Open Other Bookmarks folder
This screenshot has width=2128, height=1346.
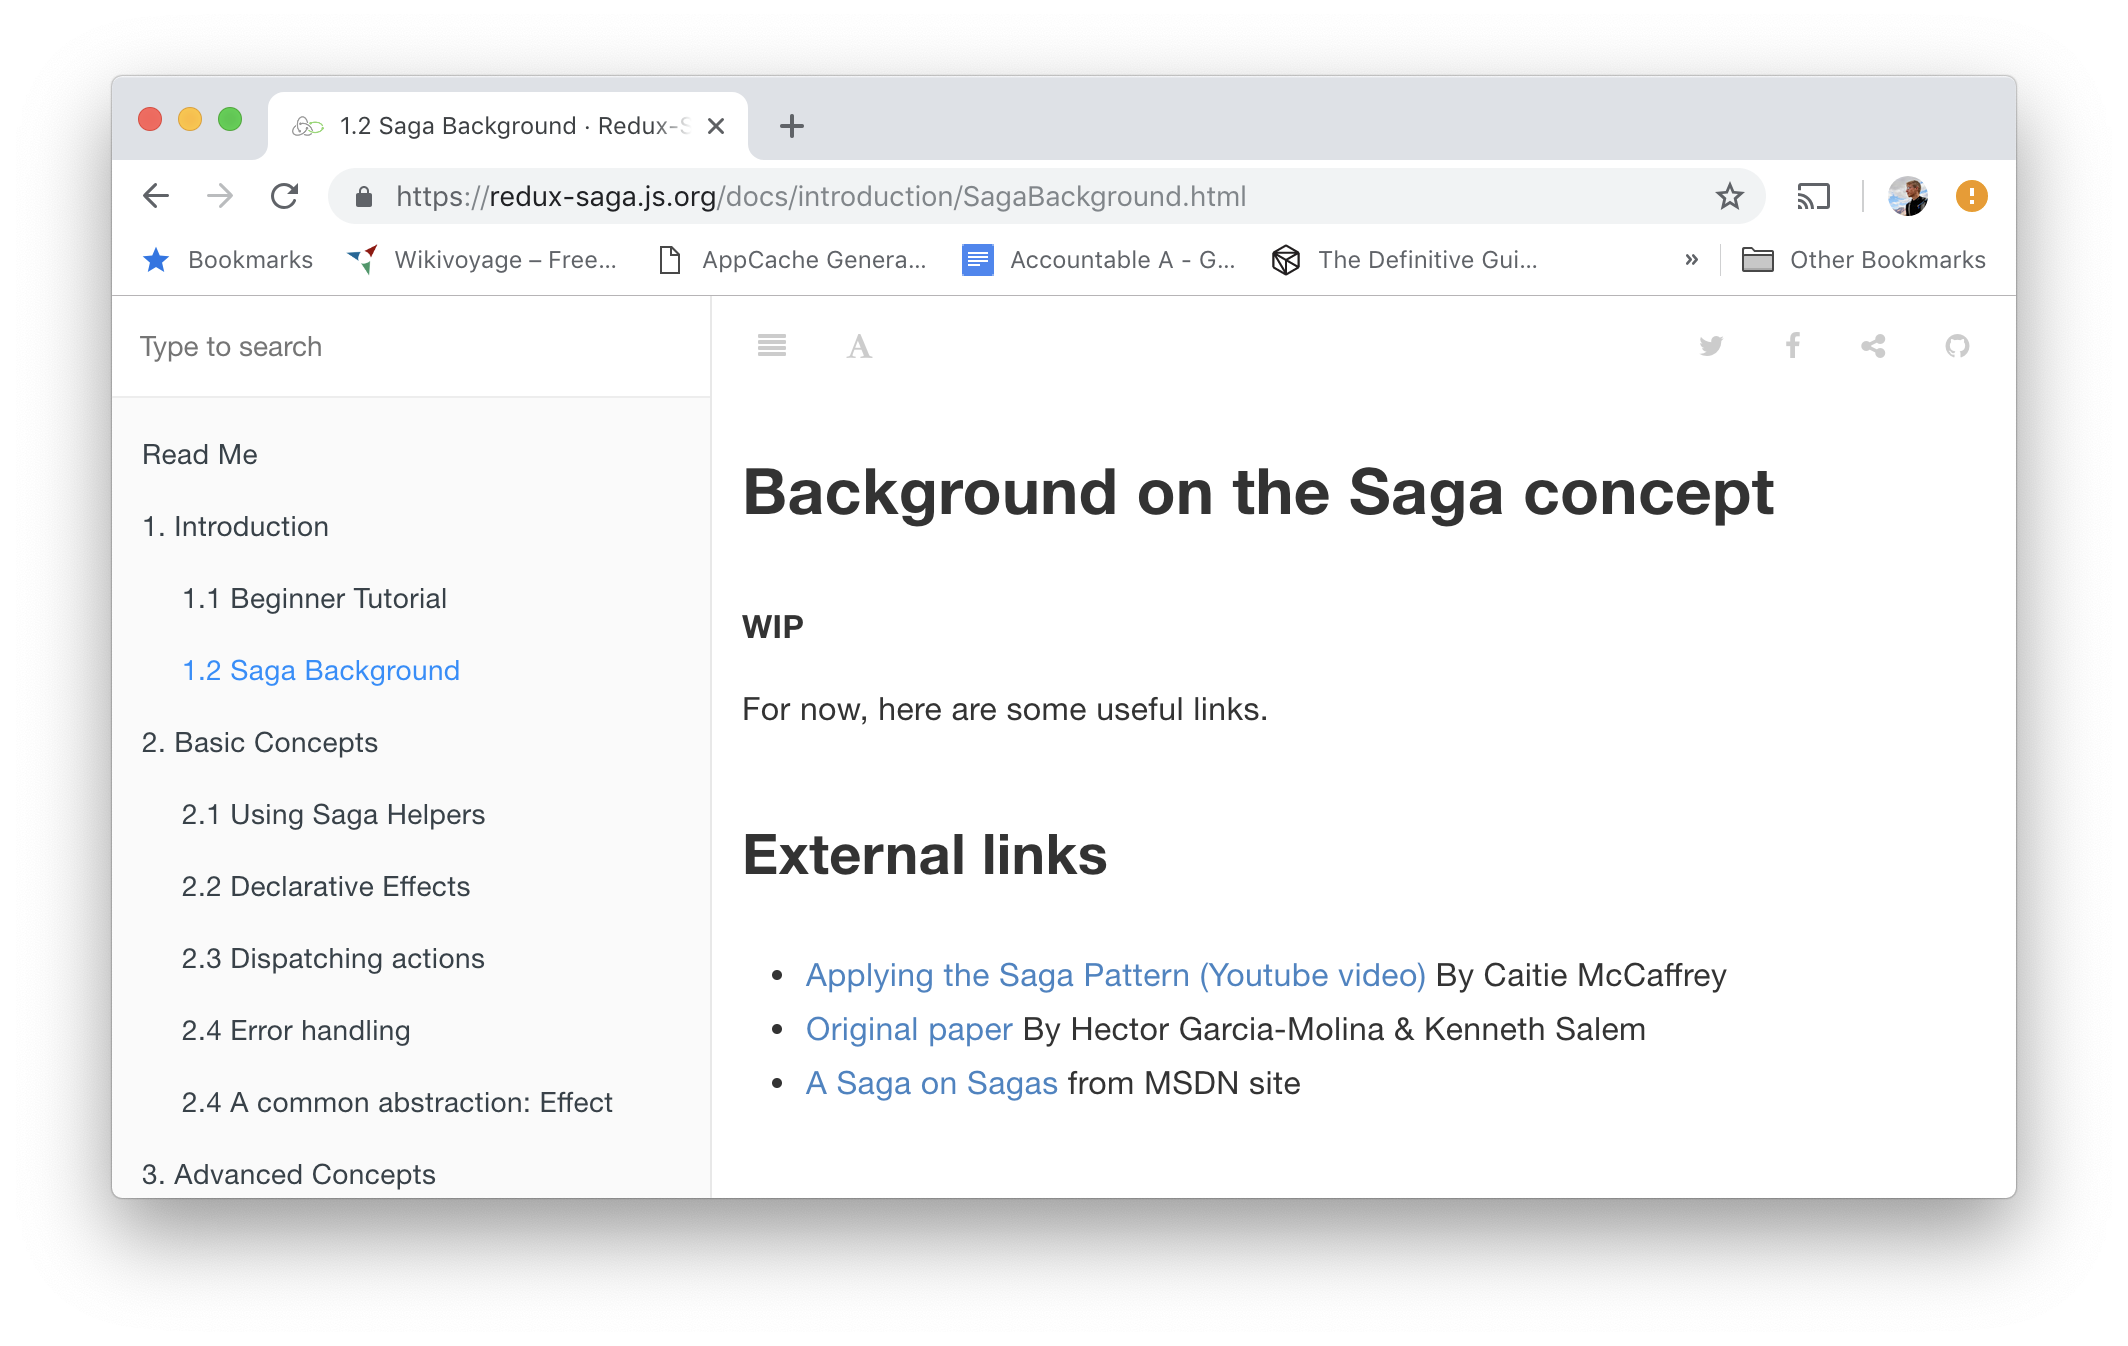1864,260
